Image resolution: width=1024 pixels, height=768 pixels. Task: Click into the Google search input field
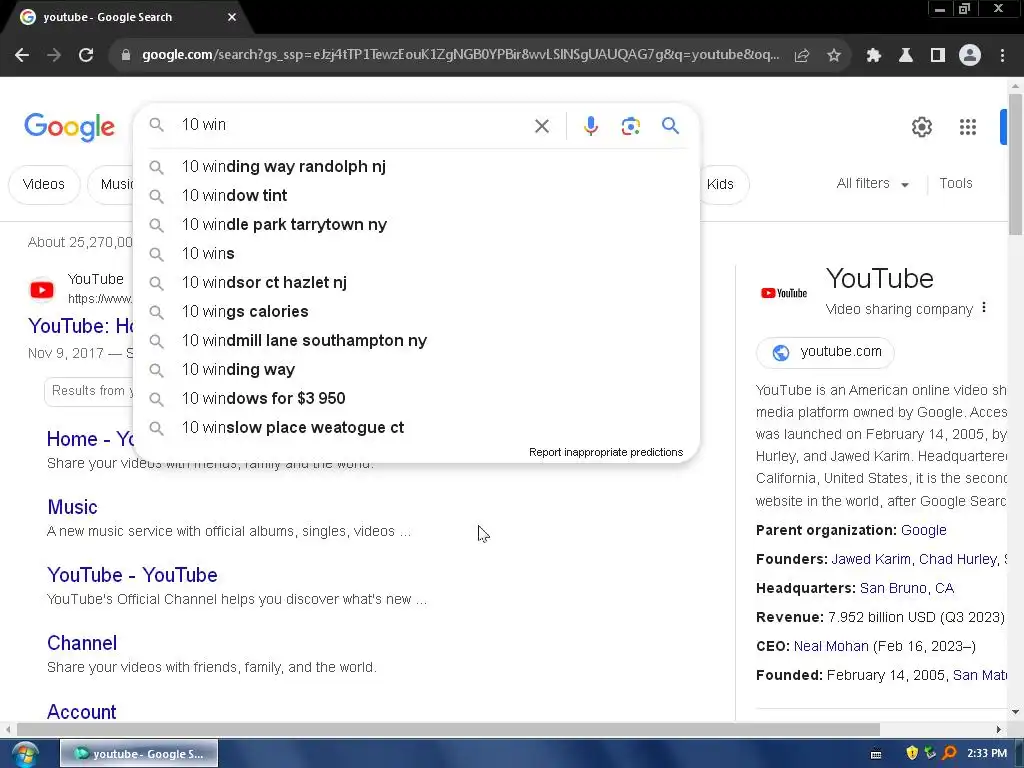353,125
